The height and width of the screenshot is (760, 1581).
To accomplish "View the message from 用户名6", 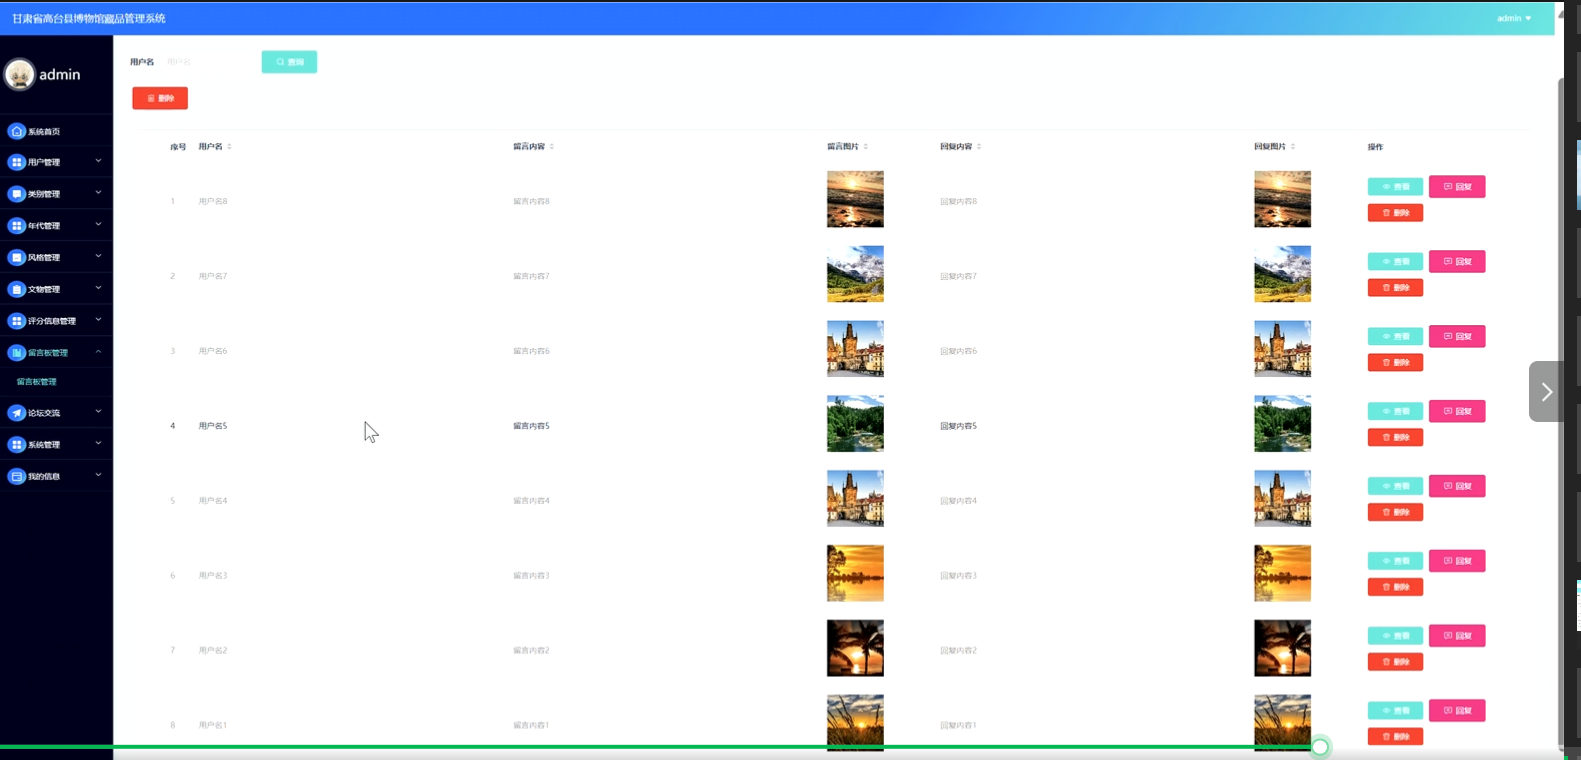I will [1395, 337].
